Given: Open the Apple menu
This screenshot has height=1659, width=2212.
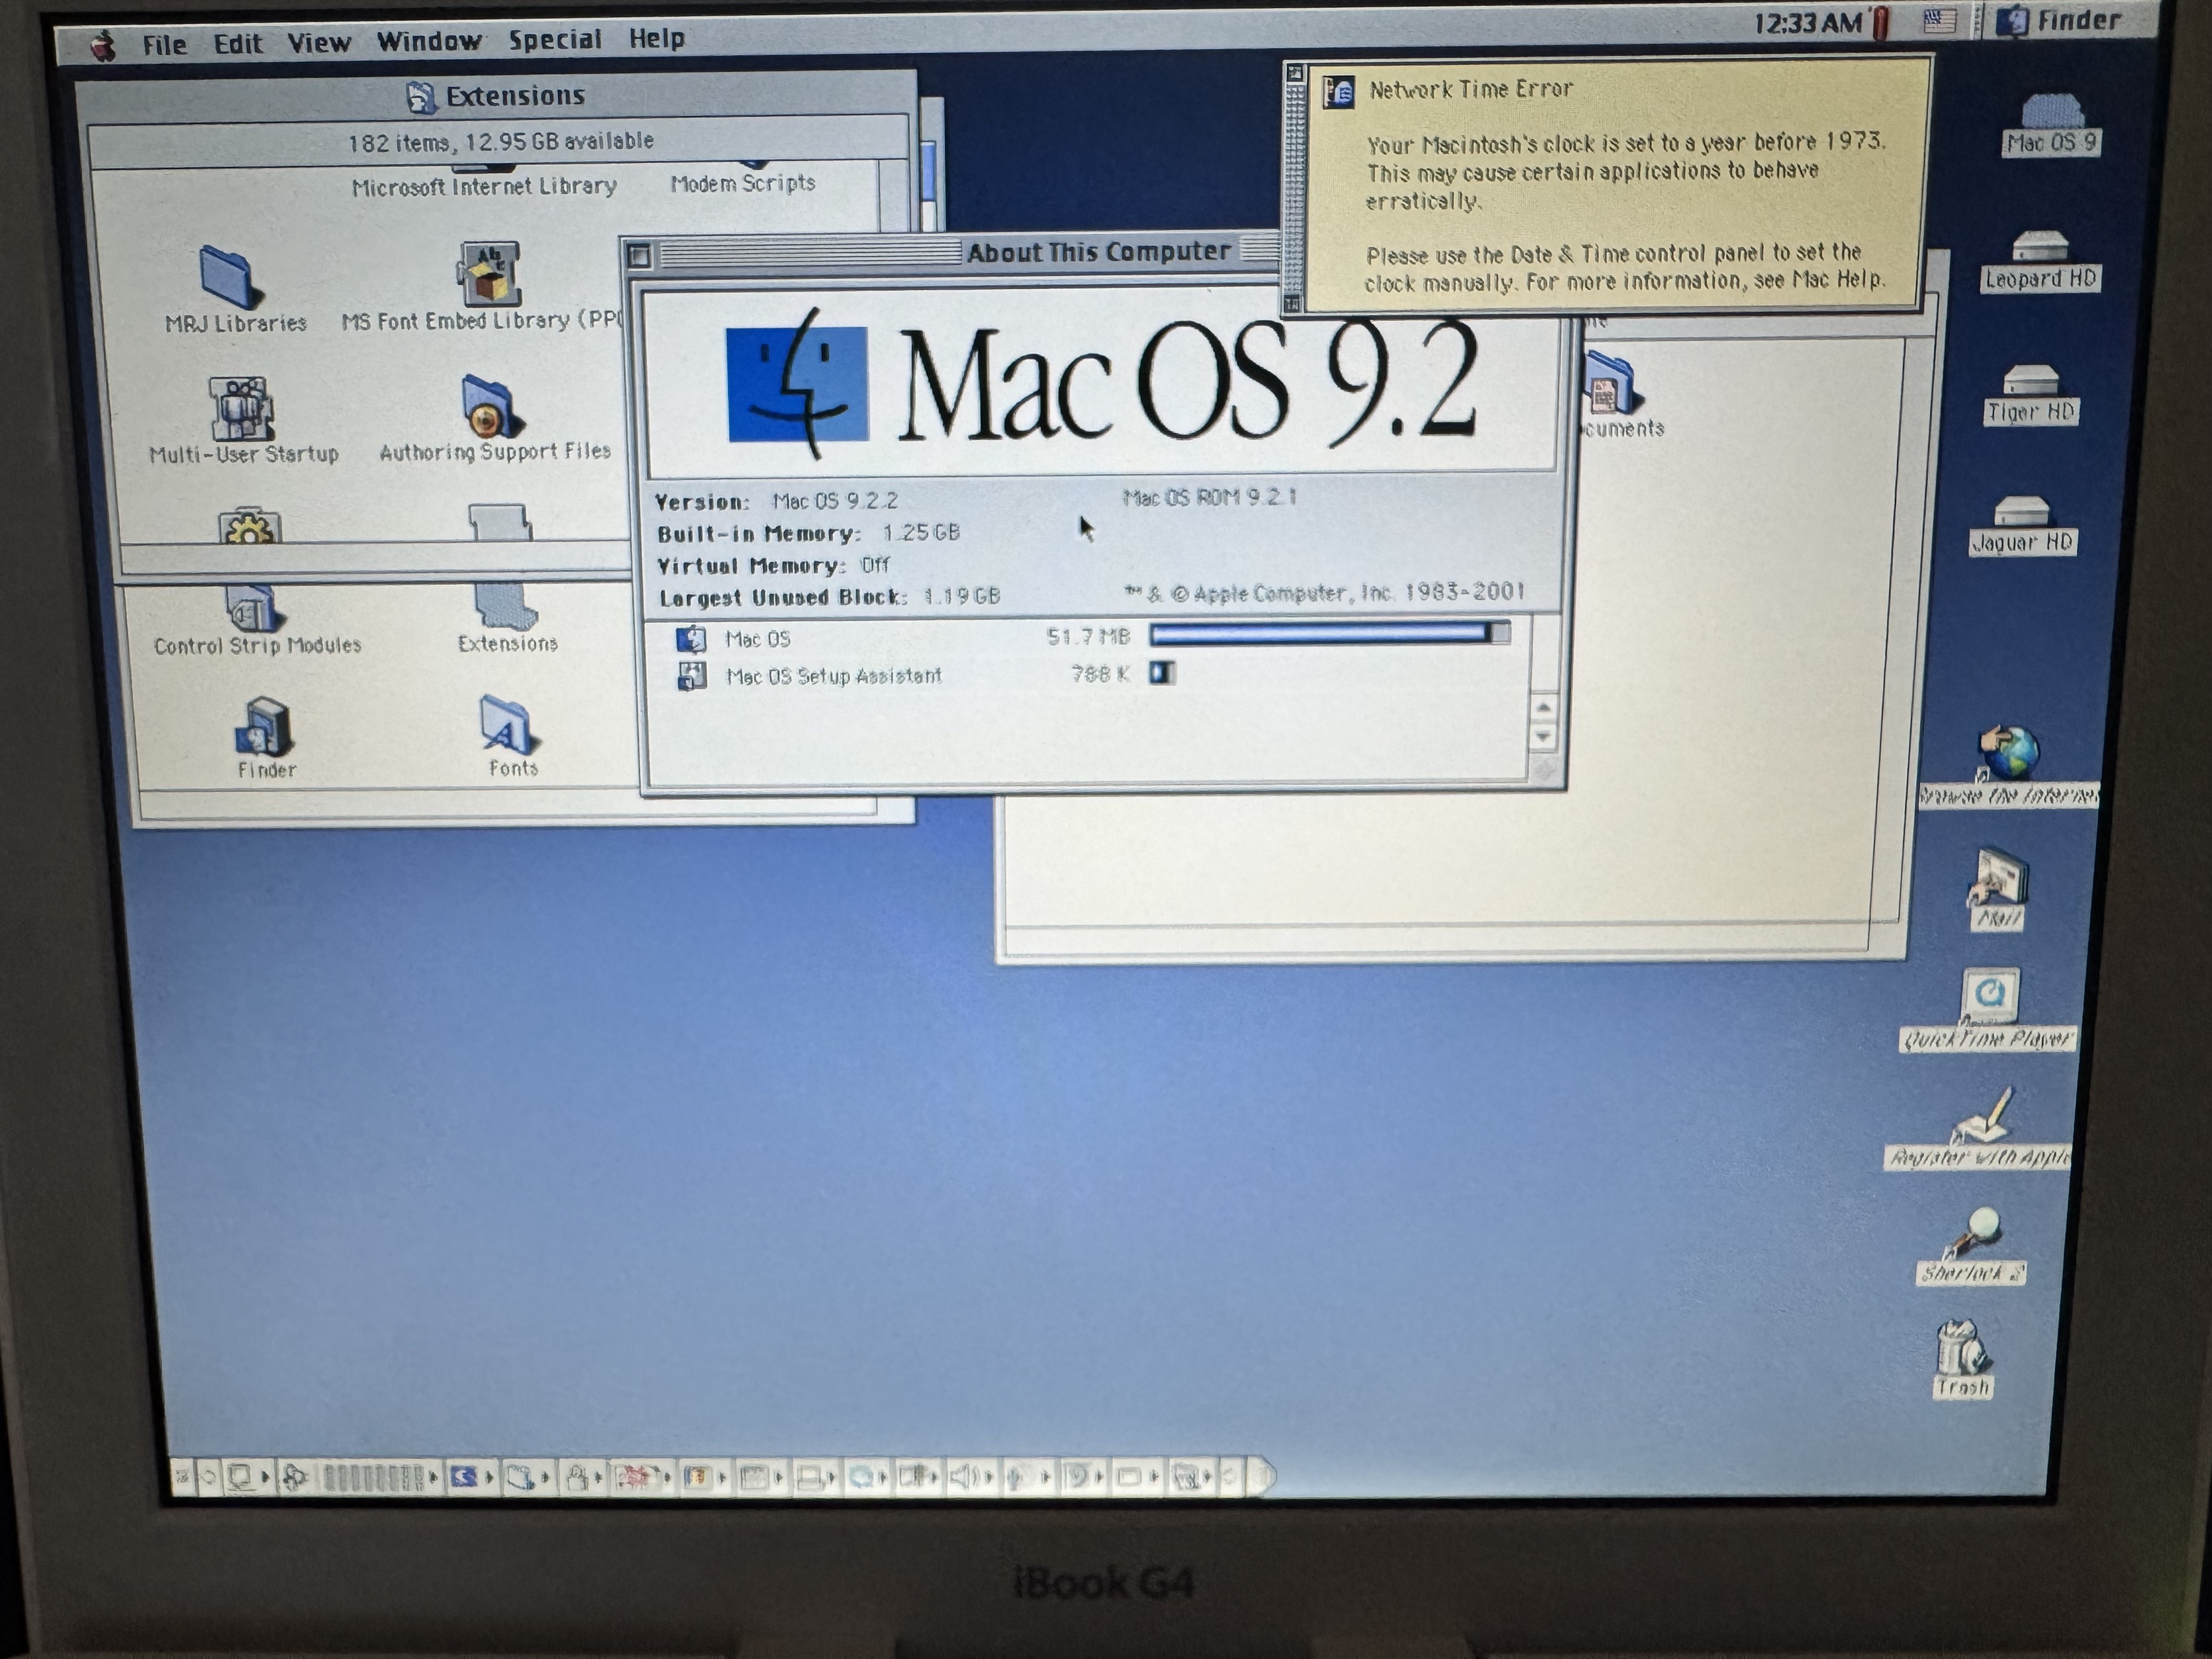Looking at the screenshot, I should pyautogui.click(x=103, y=46).
